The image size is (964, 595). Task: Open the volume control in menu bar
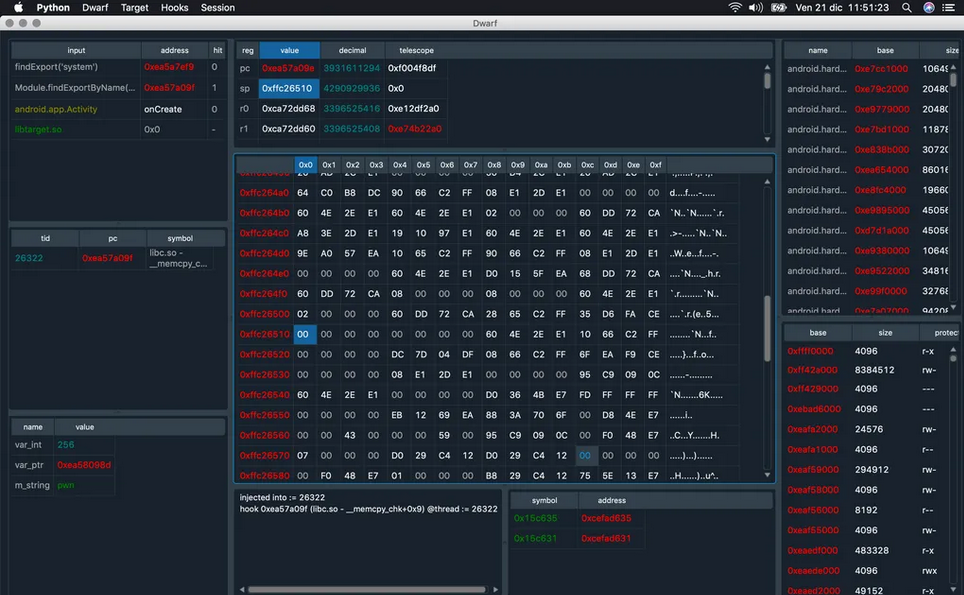click(x=756, y=7)
